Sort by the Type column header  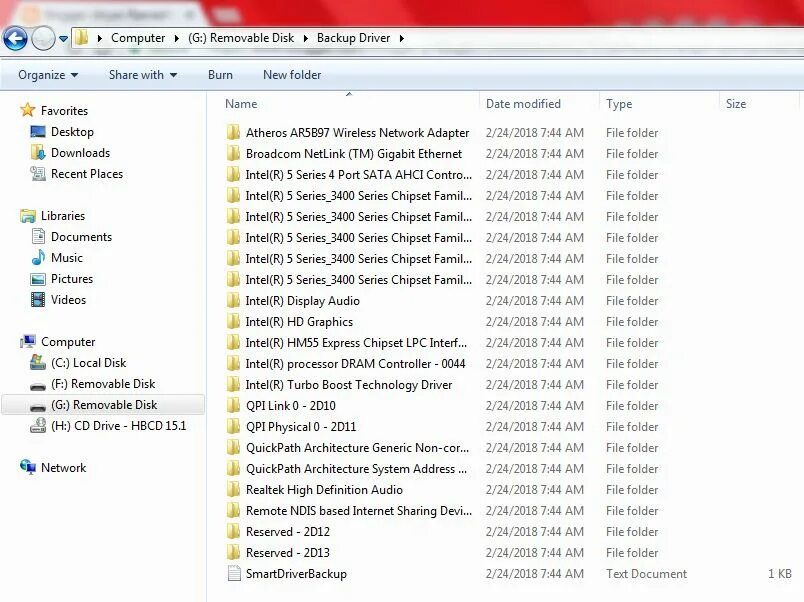(x=619, y=104)
